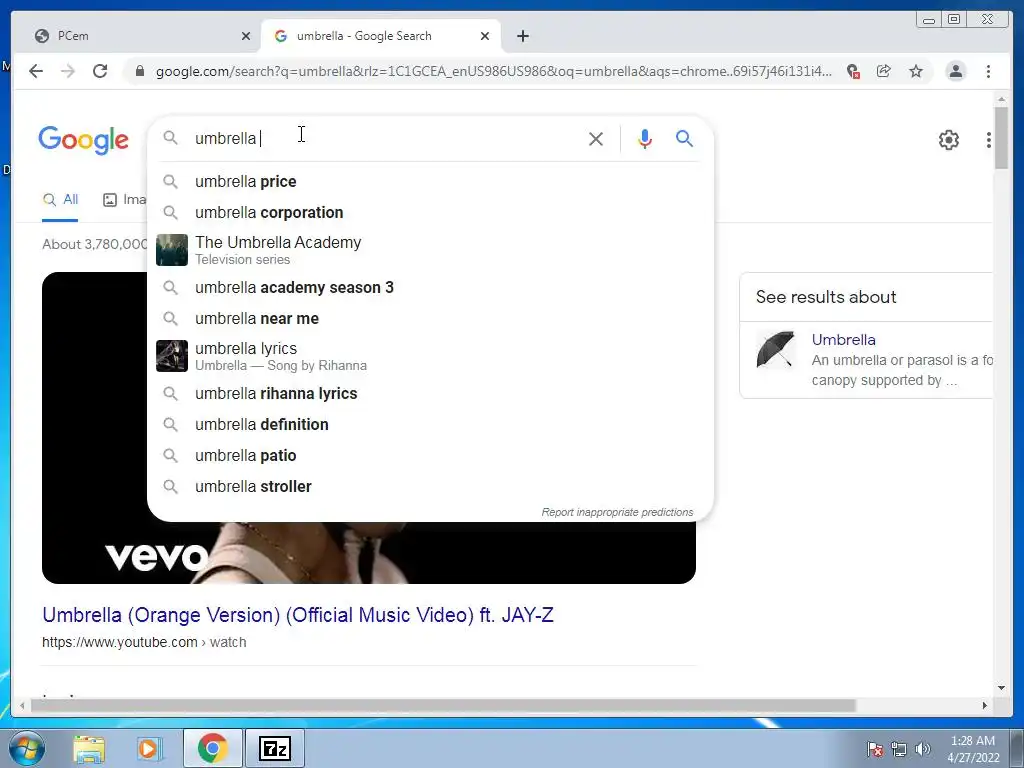Open the 7-Zip taskbar button

[x=274, y=749]
